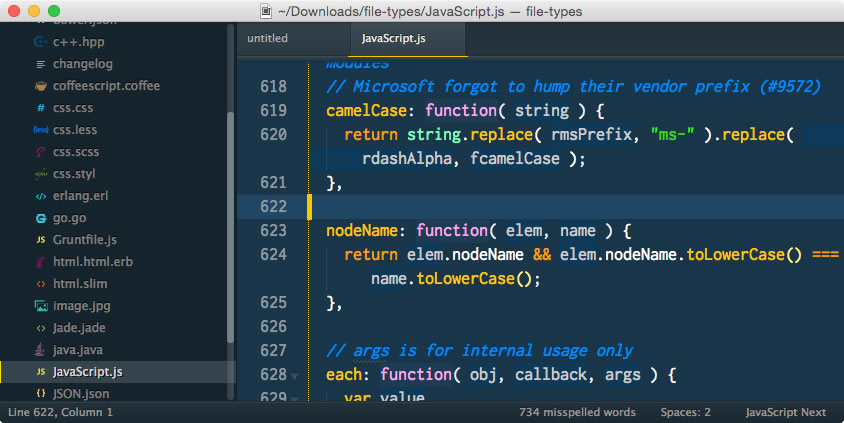Click the Java icon beside java.java

(41, 350)
